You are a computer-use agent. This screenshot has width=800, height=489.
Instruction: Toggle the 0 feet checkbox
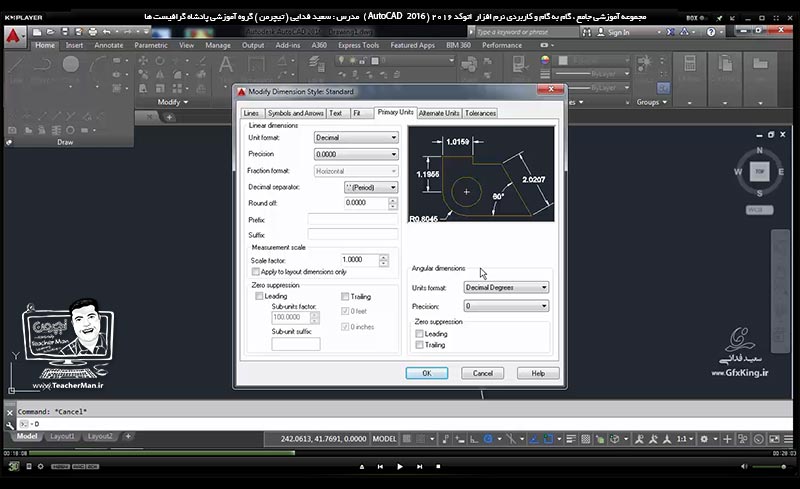click(345, 311)
